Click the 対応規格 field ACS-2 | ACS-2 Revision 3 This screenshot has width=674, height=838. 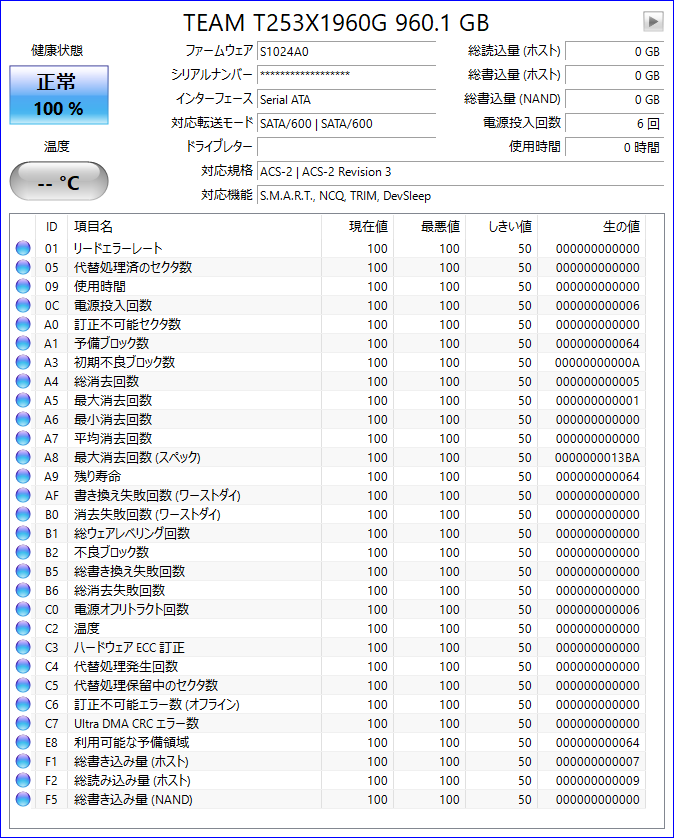pos(460,172)
